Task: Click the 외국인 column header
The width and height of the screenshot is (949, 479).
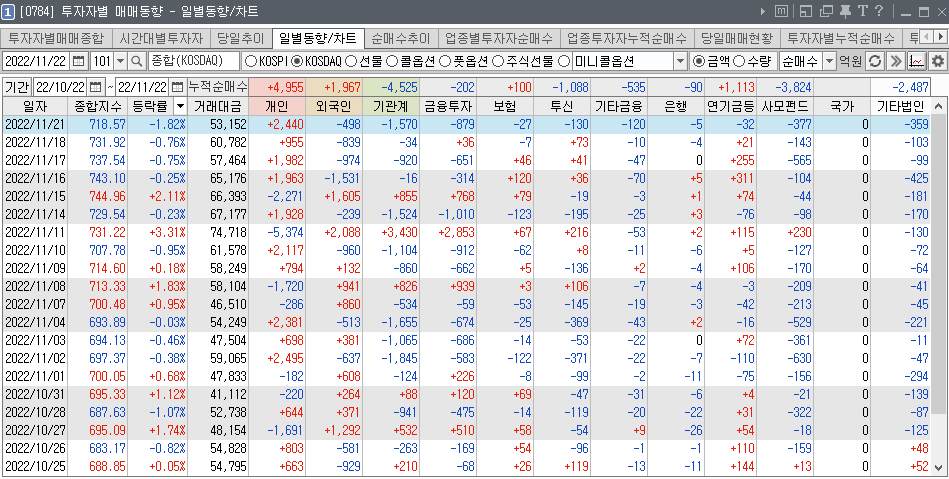Action: [x=337, y=105]
